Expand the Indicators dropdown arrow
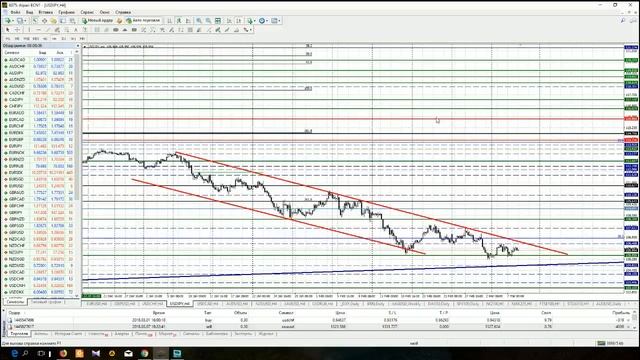This screenshot has width=640, height=360. pyautogui.click(x=255, y=20)
